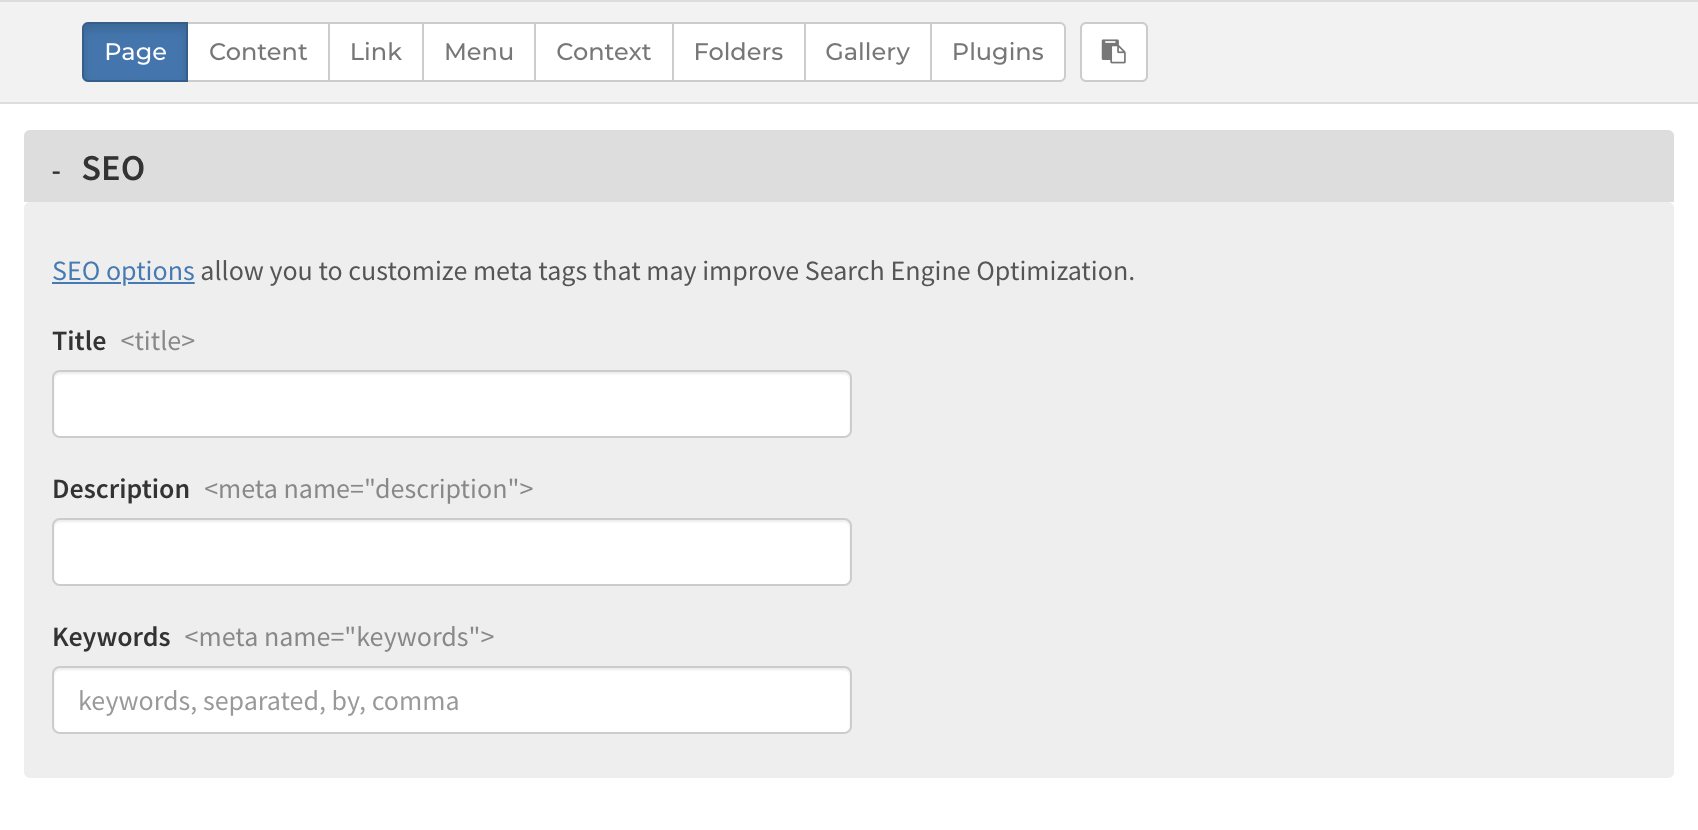
Task: Go to the Menu tab
Action: point(479,52)
